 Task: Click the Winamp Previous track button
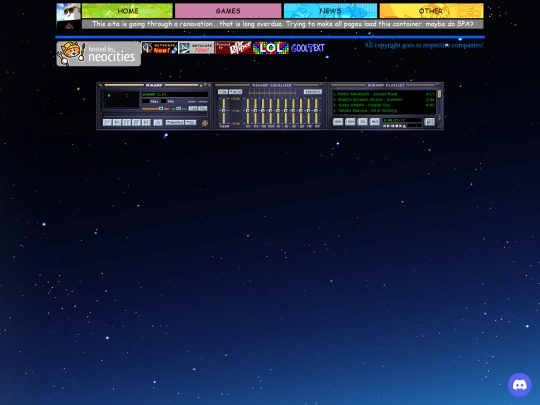pyautogui.click(x=107, y=122)
